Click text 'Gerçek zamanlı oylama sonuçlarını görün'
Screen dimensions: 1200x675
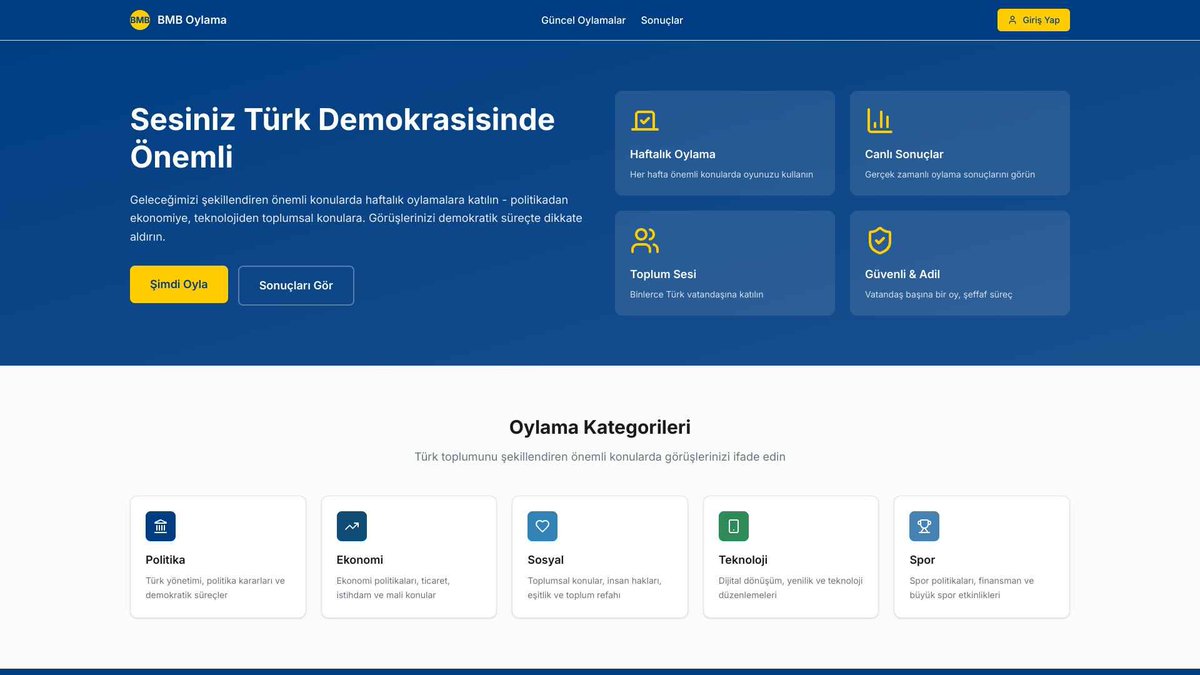pos(950,175)
